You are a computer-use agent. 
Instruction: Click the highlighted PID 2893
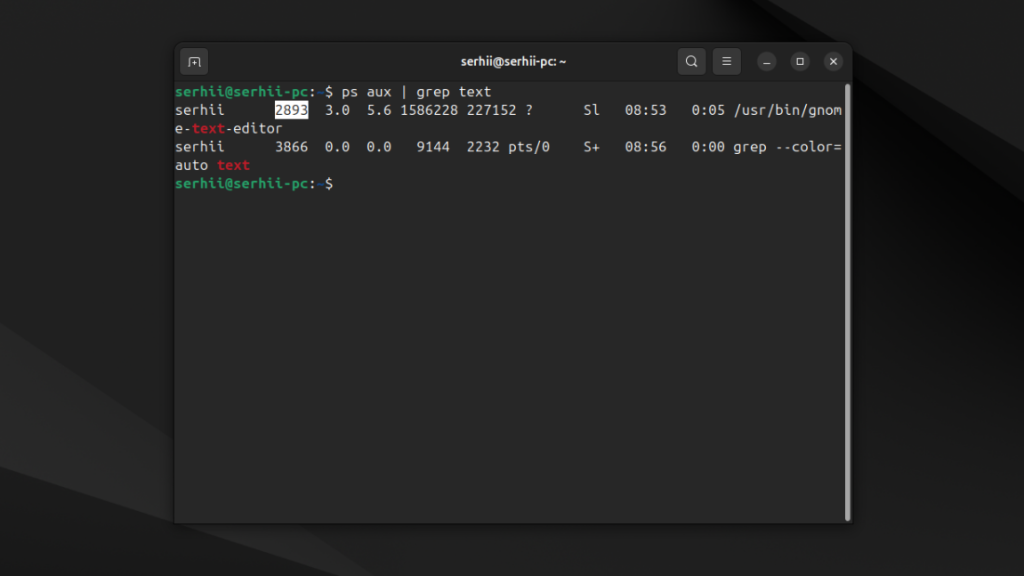click(291, 110)
